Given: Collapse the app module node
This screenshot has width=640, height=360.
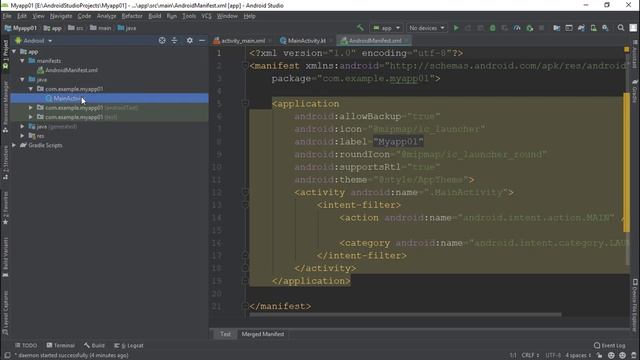Looking at the screenshot, I should coord(14,51).
